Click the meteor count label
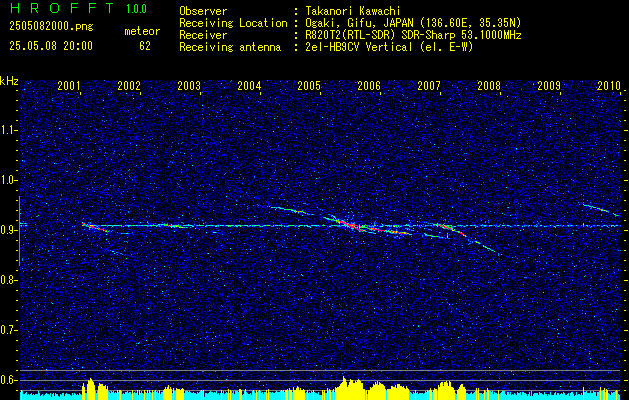This screenshot has height=400, width=629. [x=142, y=31]
